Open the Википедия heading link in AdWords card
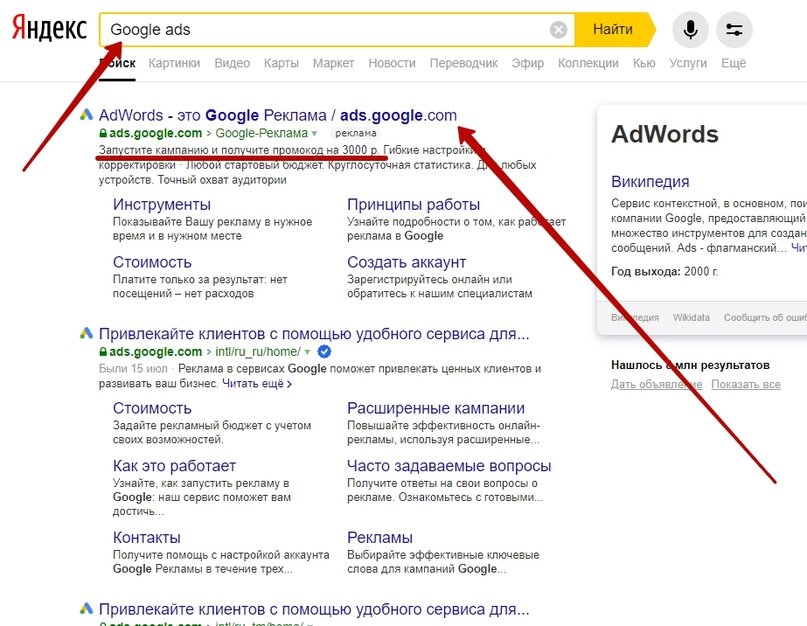The height and width of the screenshot is (626, 807). tap(650, 182)
